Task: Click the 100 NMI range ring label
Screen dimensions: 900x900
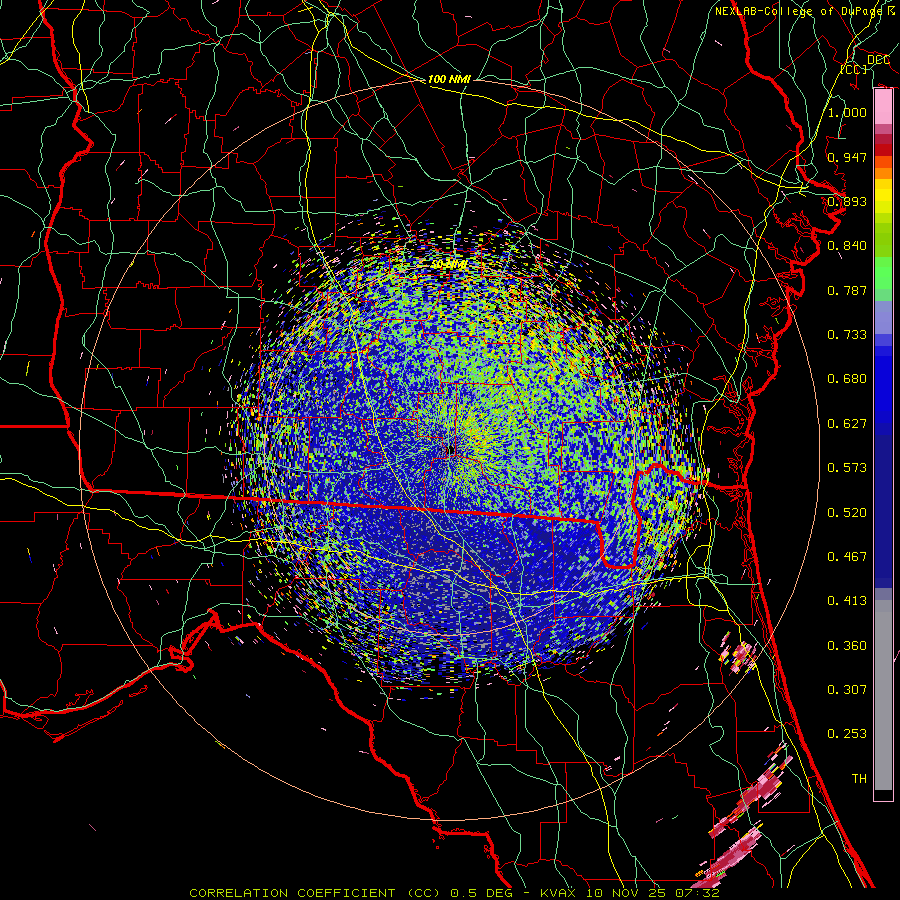Action: click(x=449, y=79)
